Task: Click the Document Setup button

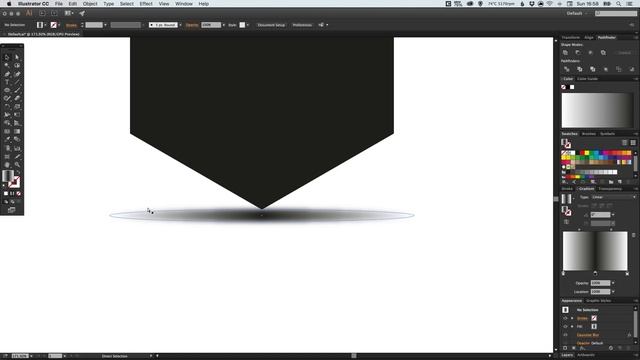Action: pyautogui.click(x=271, y=25)
